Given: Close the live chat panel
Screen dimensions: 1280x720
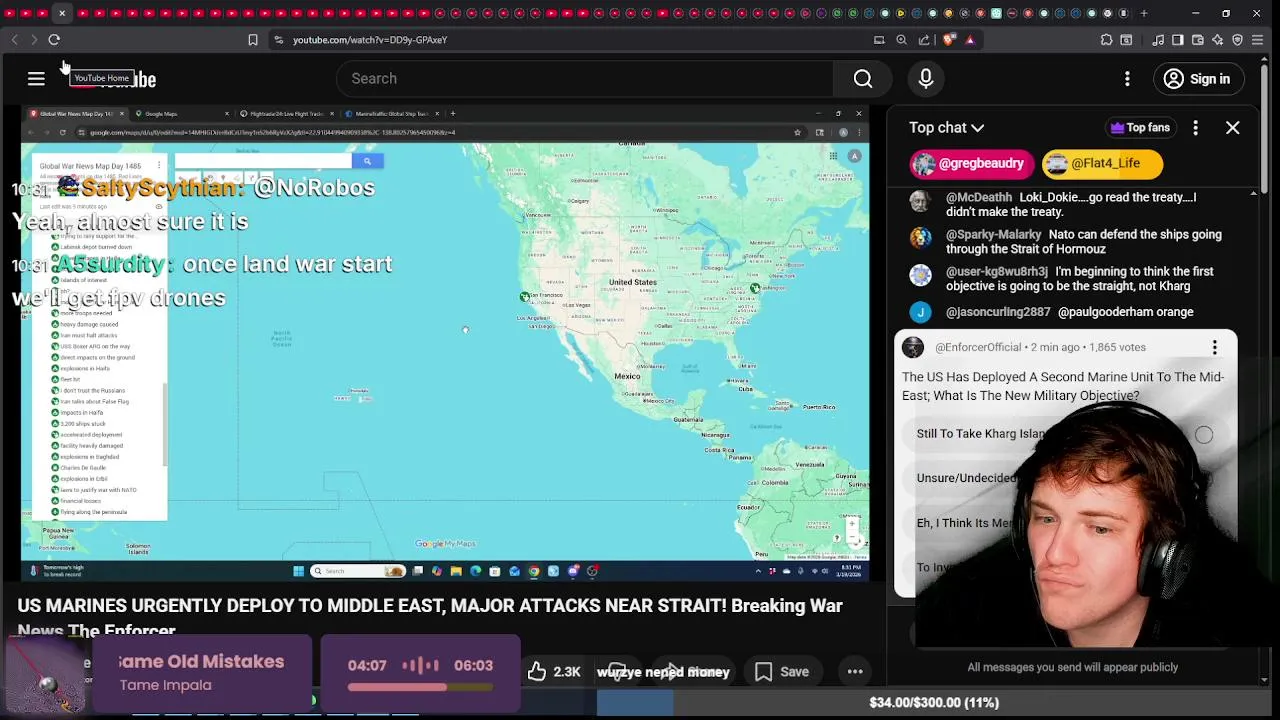Looking at the screenshot, I should [1232, 128].
